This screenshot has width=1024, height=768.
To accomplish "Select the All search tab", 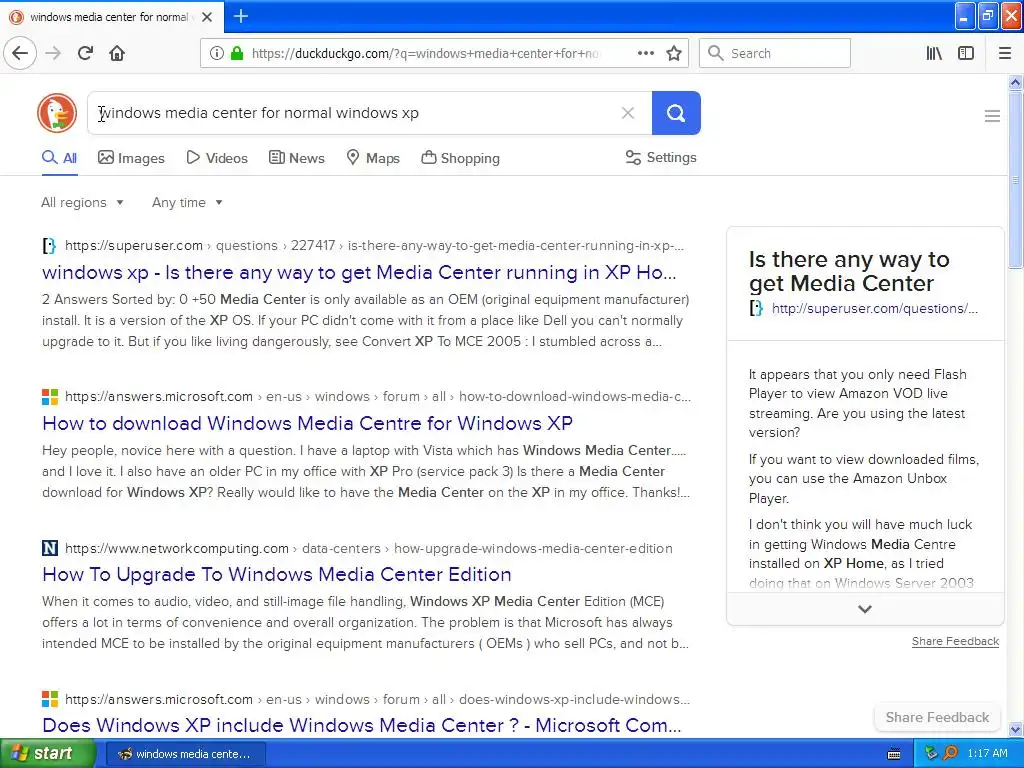I will point(59,158).
